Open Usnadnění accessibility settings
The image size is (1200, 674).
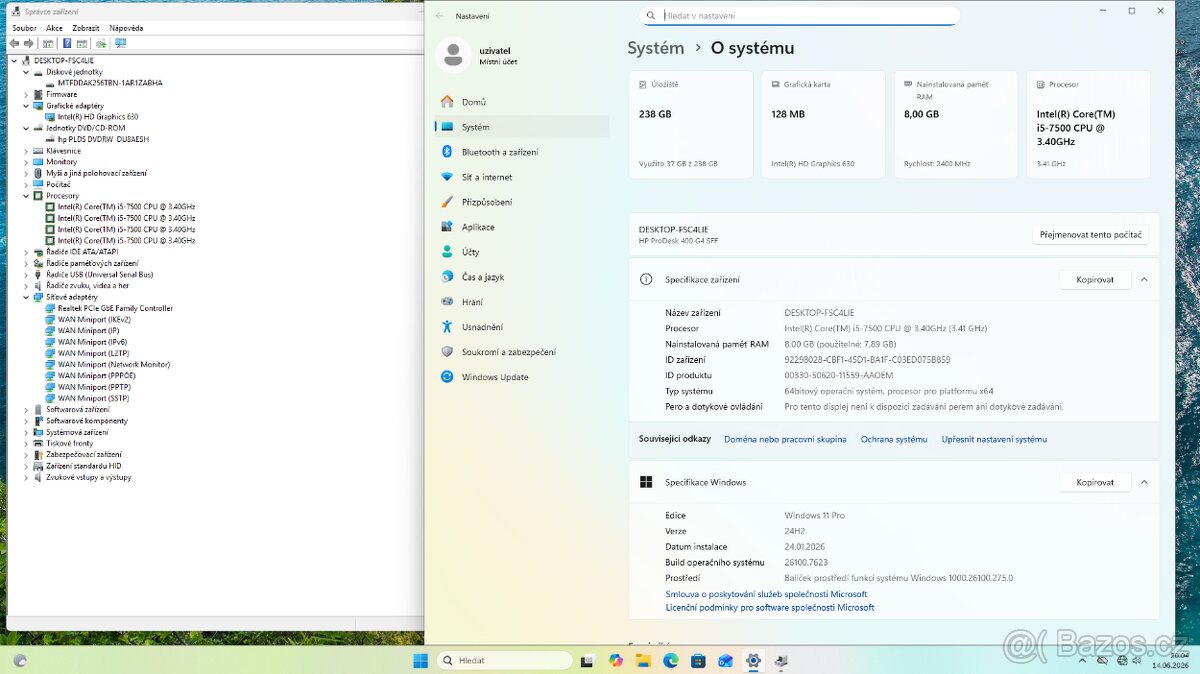click(522, 327)
